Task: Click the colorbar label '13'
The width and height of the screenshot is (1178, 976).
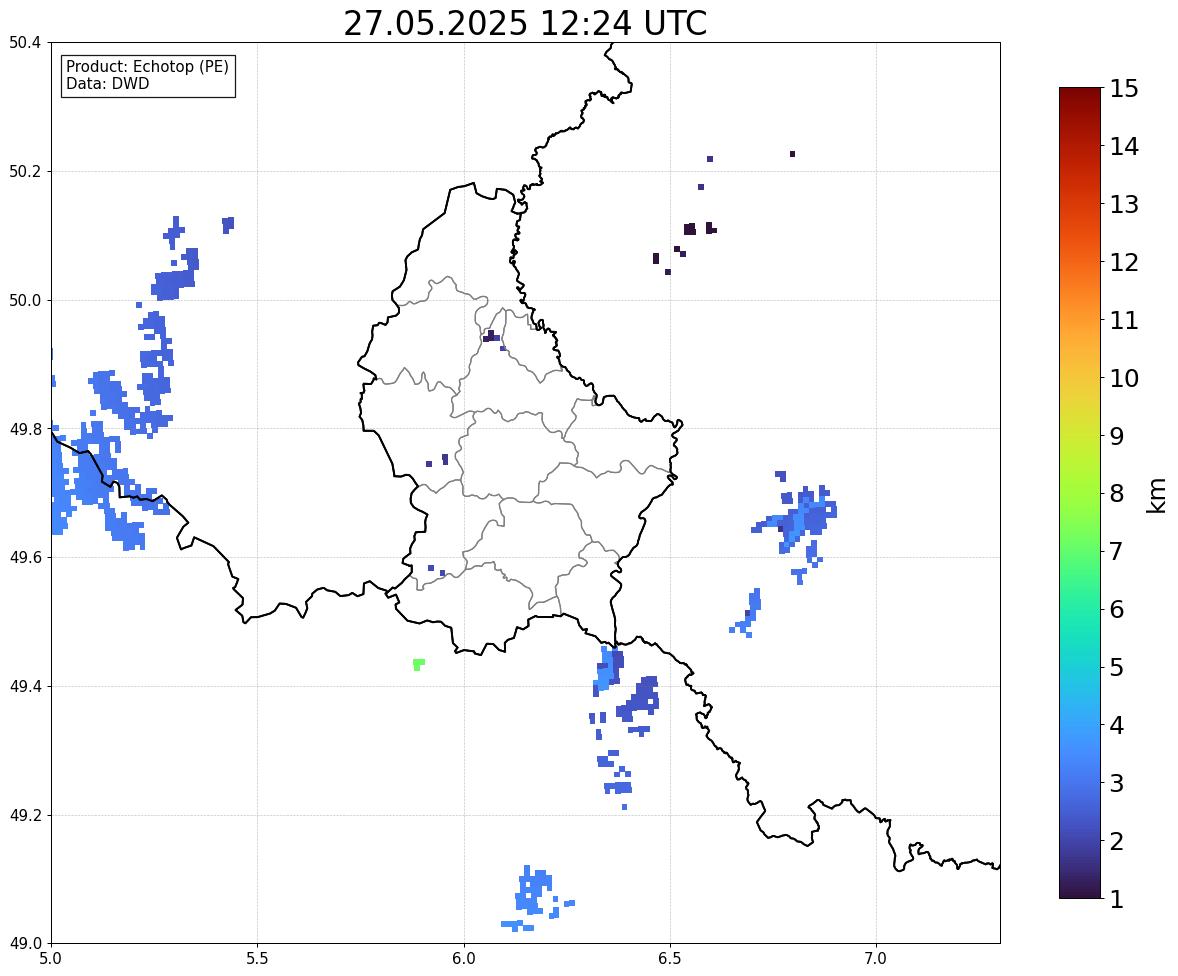Action: pyautogui.click(x=1124, y=204)
